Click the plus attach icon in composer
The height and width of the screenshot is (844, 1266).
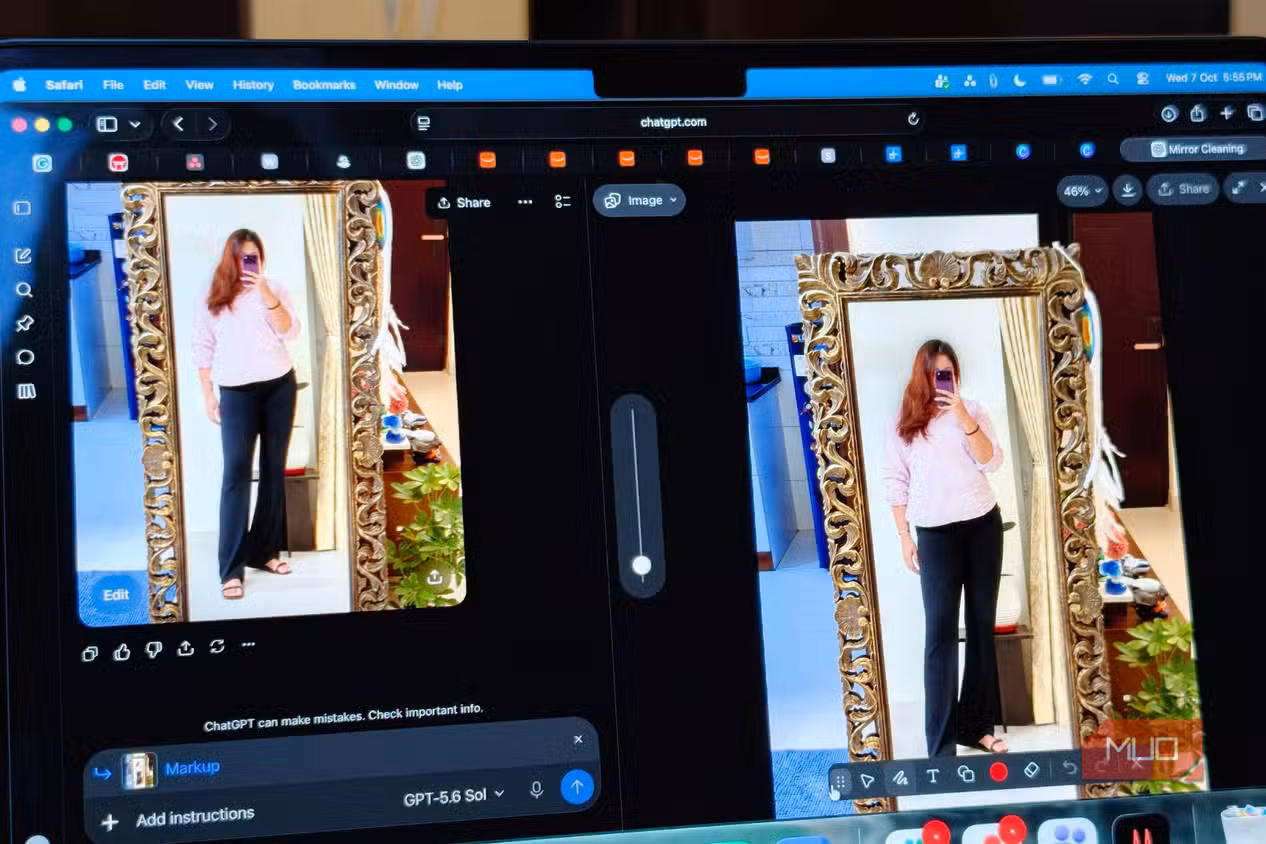click(110, 822)
